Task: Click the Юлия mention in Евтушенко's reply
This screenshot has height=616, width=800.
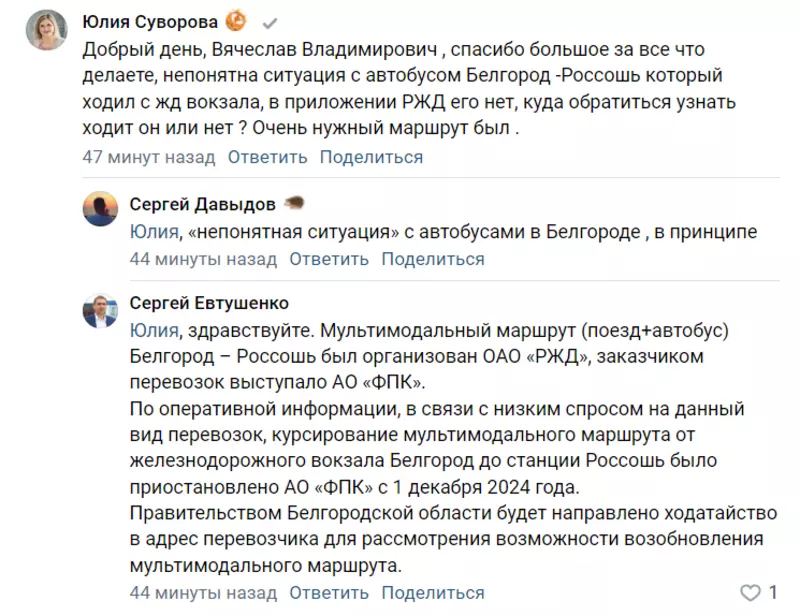Action: coord(154,331)
